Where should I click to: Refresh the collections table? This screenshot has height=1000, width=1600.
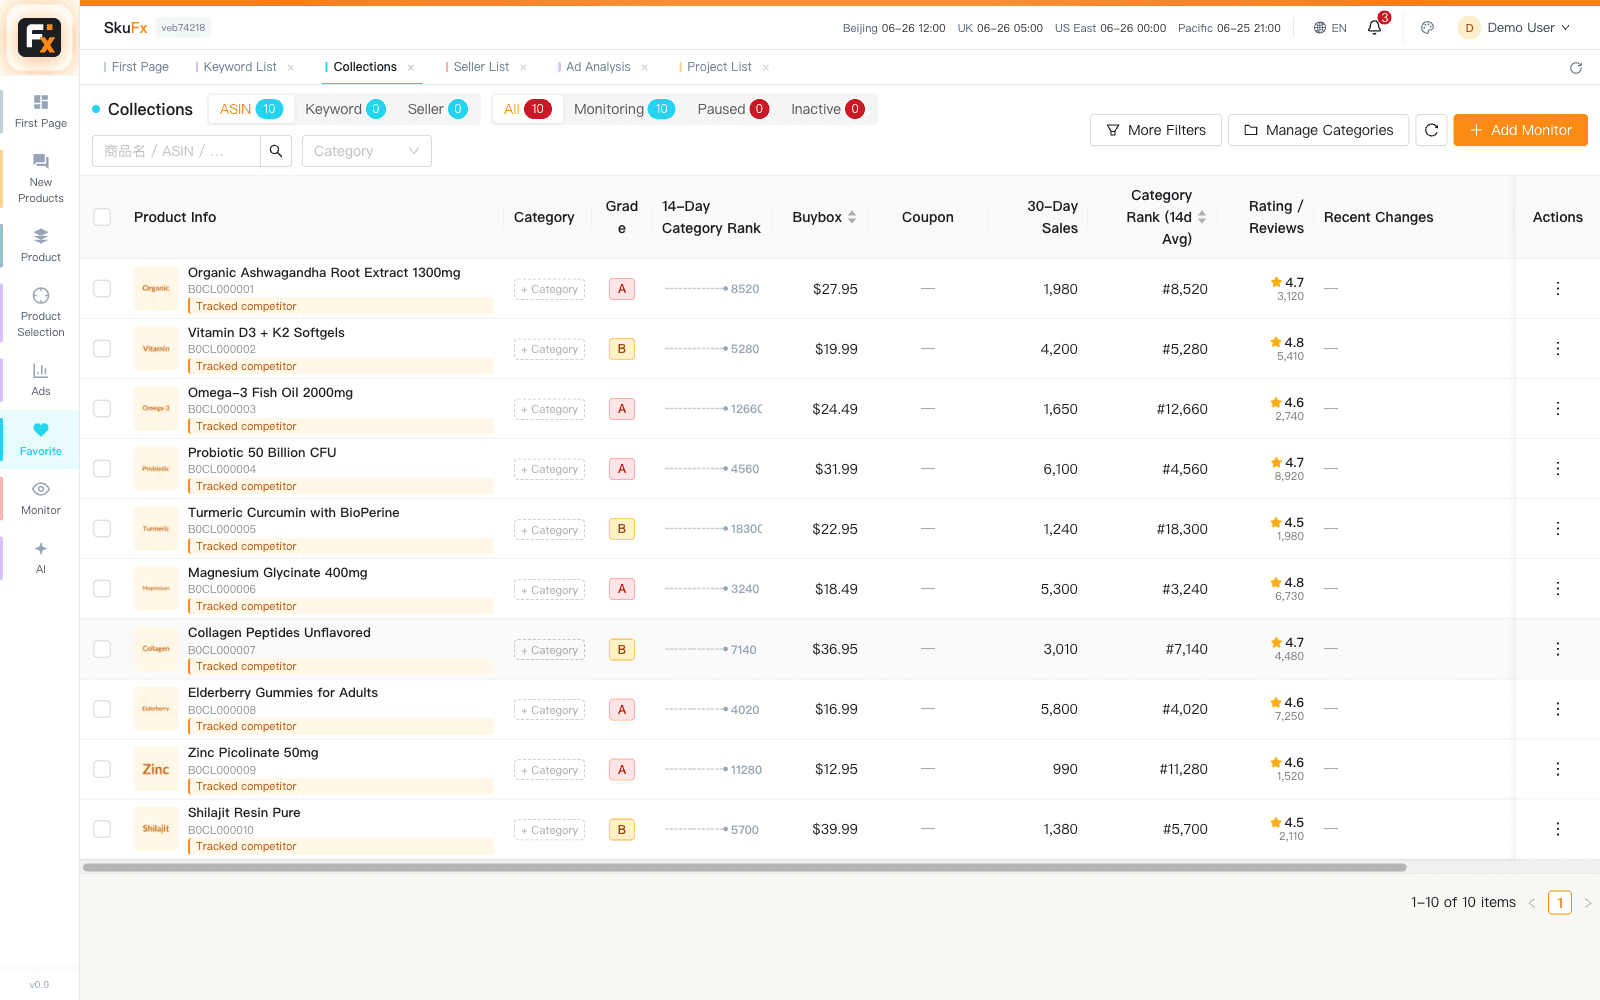click(1431, 130)
